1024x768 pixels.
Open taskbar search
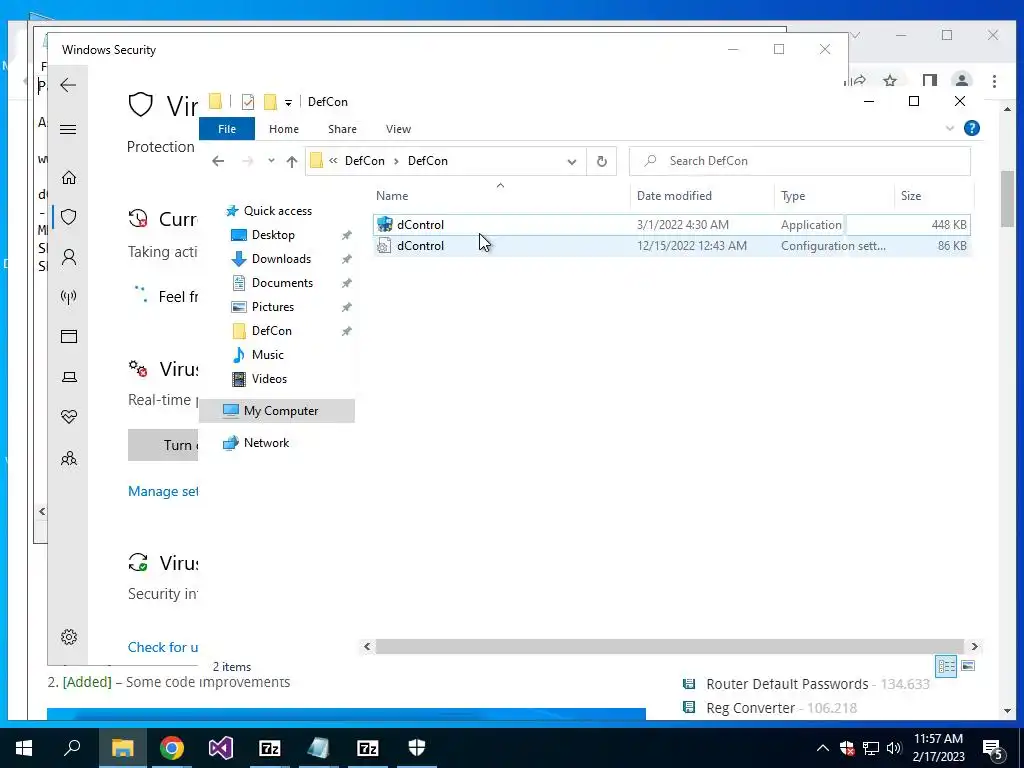point(72,748)
